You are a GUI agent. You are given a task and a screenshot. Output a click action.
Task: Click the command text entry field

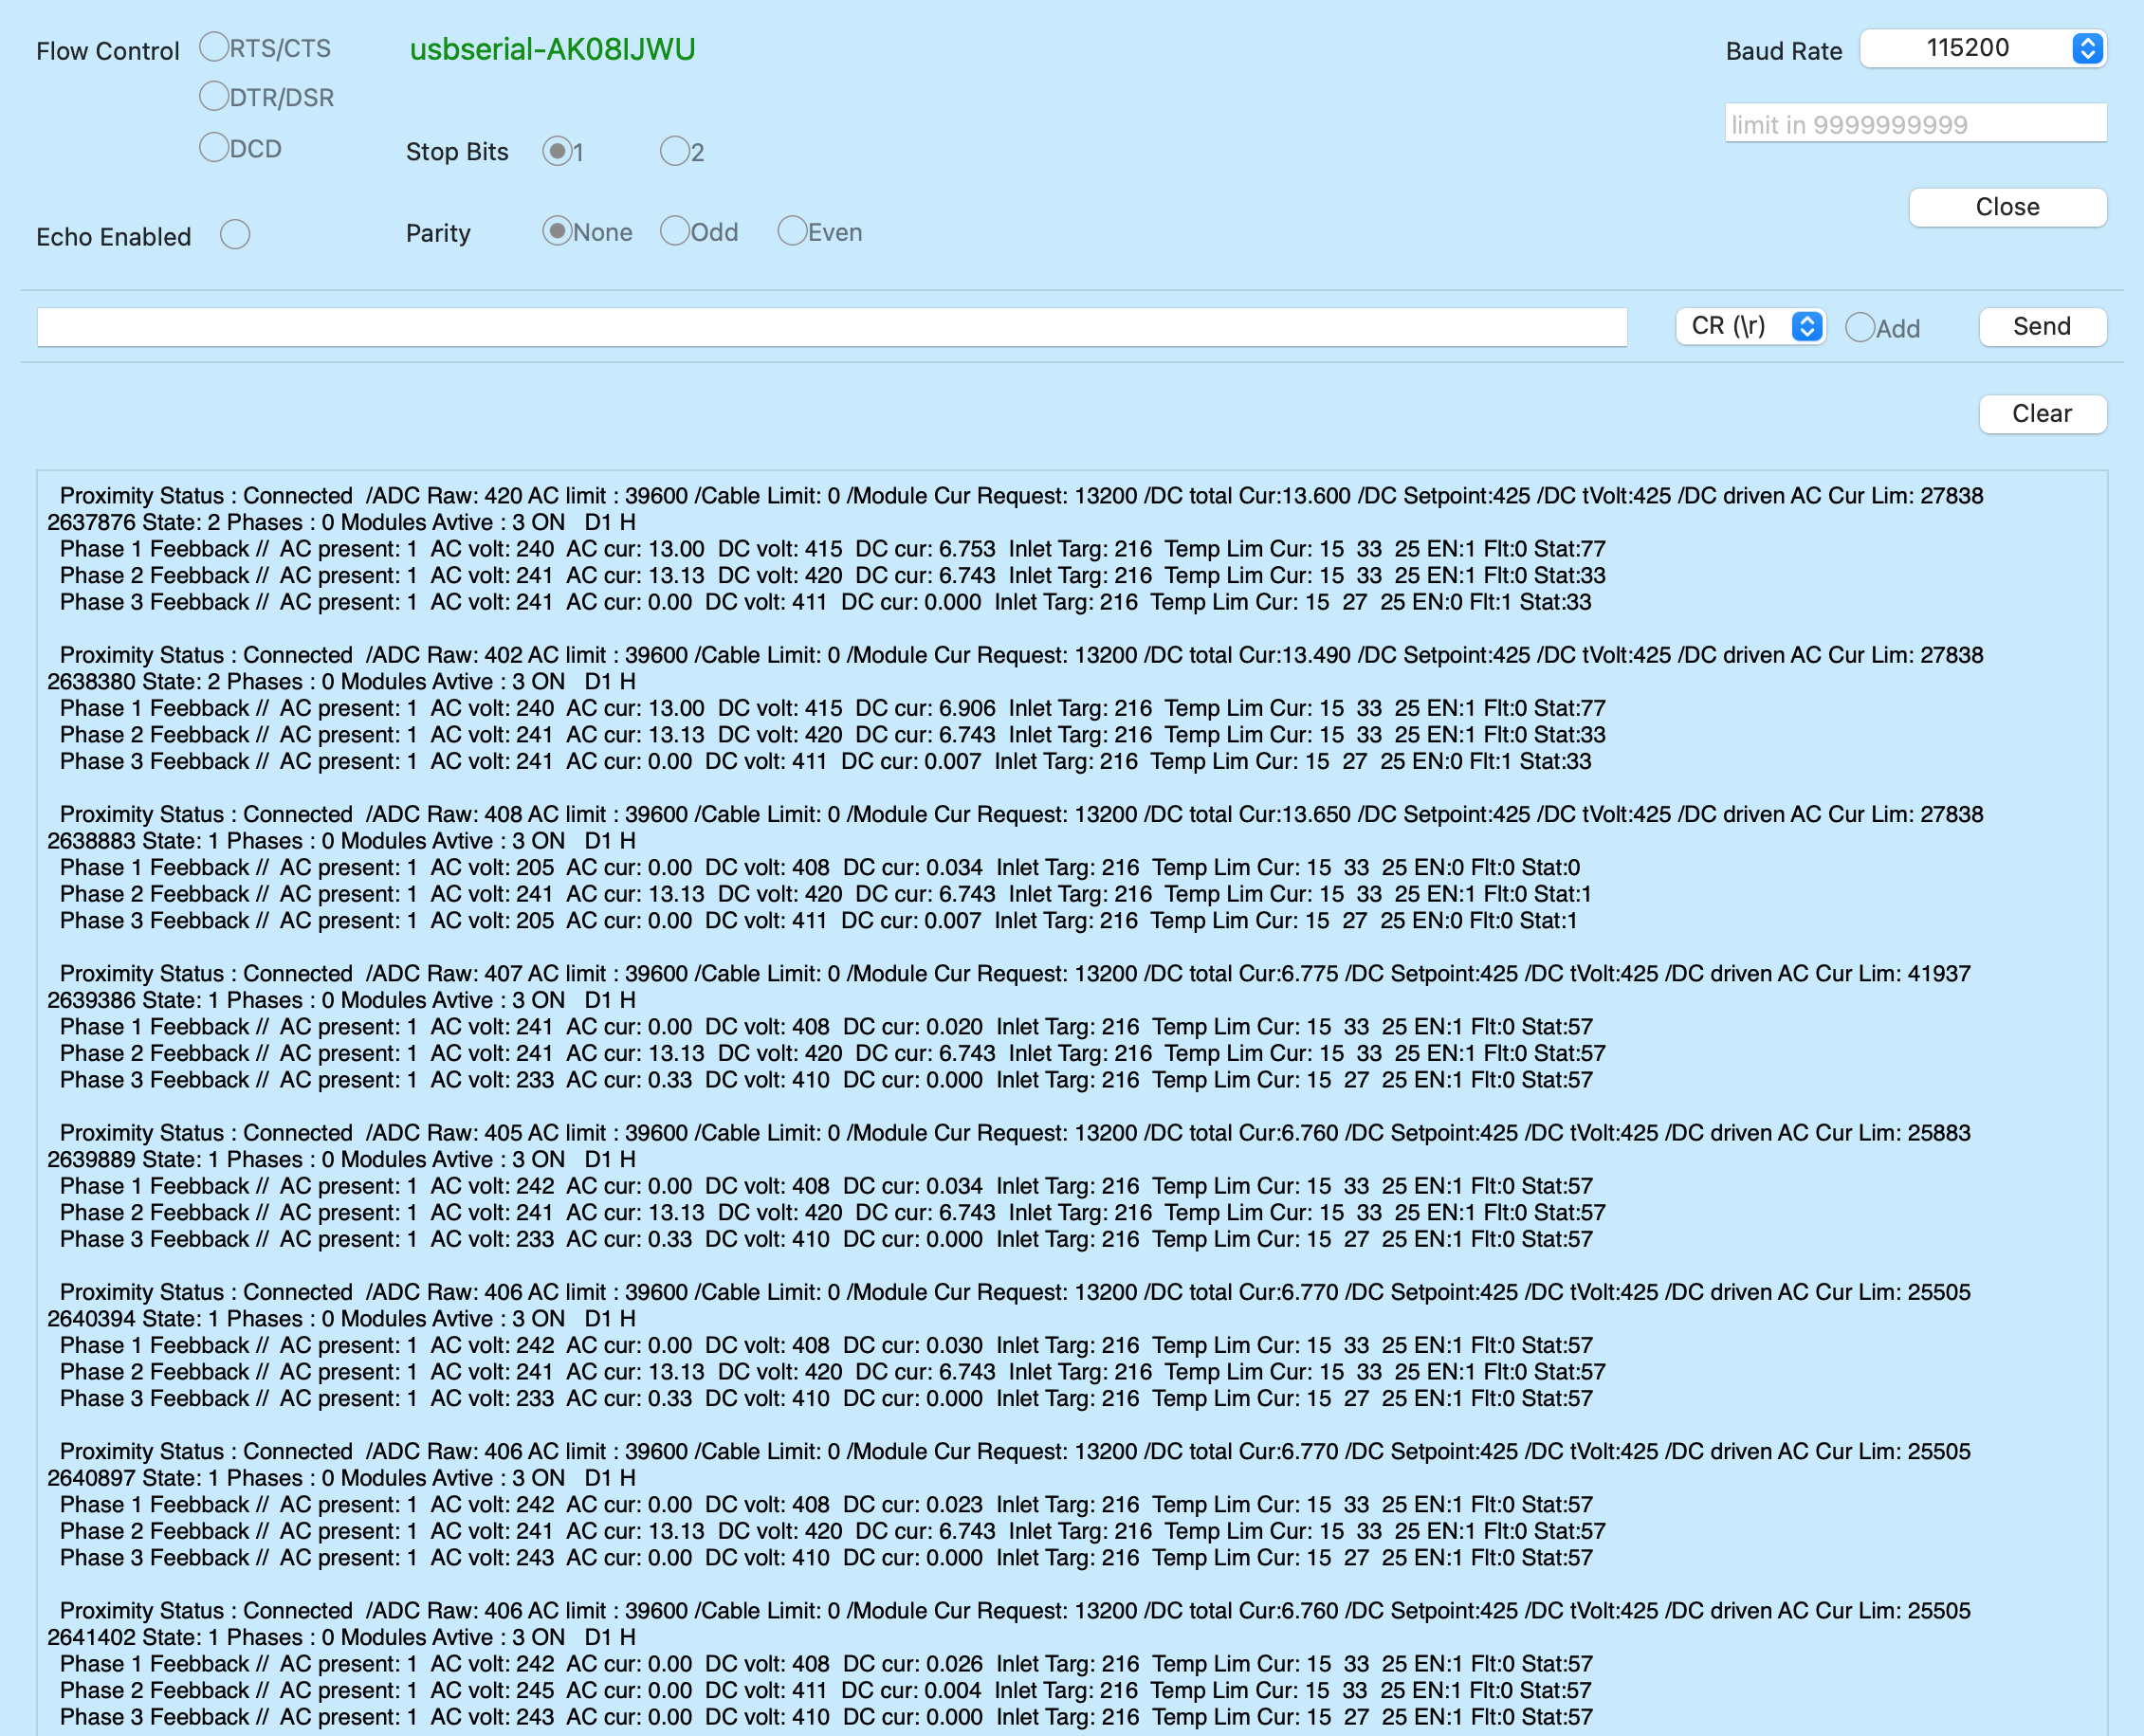coord(830,327)
